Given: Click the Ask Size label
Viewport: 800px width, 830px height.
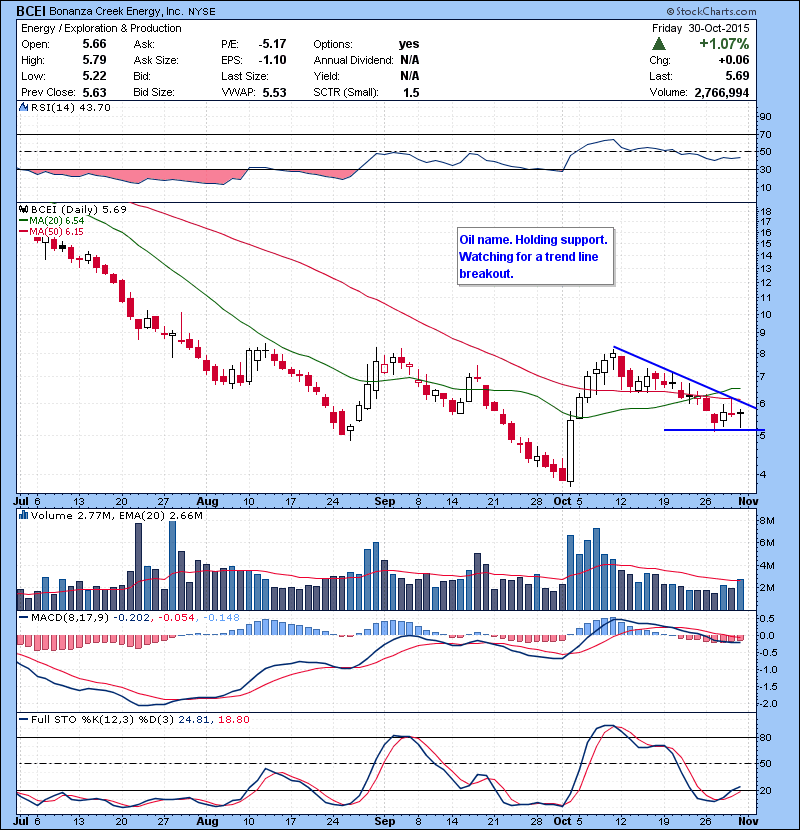Looking at the screenshot, I should pos(156,60).
